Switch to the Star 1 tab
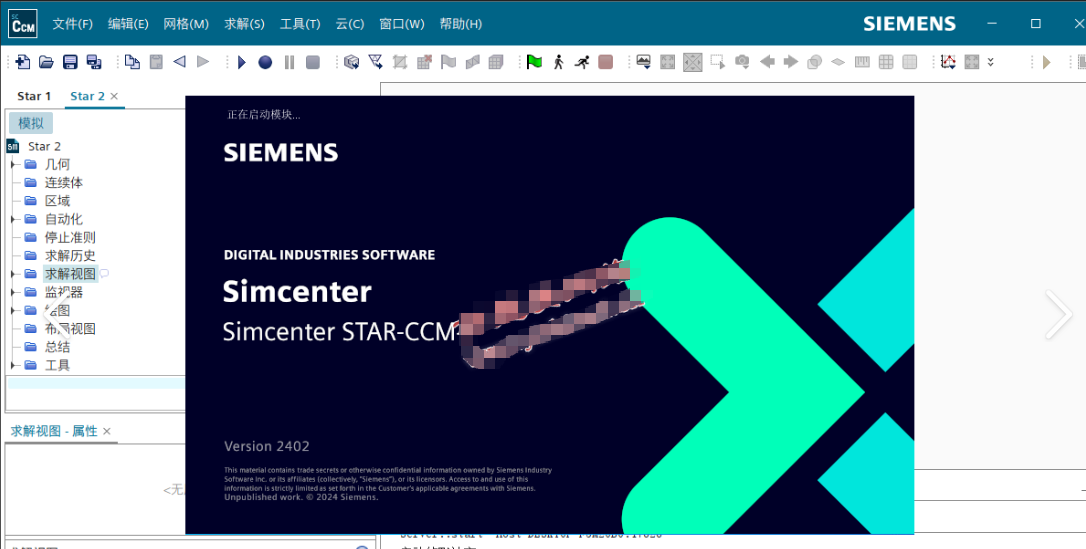Viewport: 1086px width, 549px height. tap(34, 96)
